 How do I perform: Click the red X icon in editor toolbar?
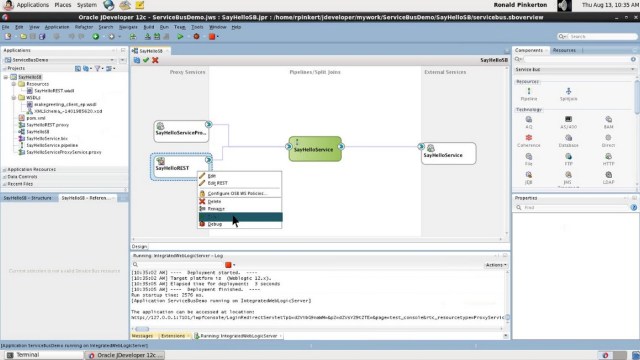tap(155, 60)
